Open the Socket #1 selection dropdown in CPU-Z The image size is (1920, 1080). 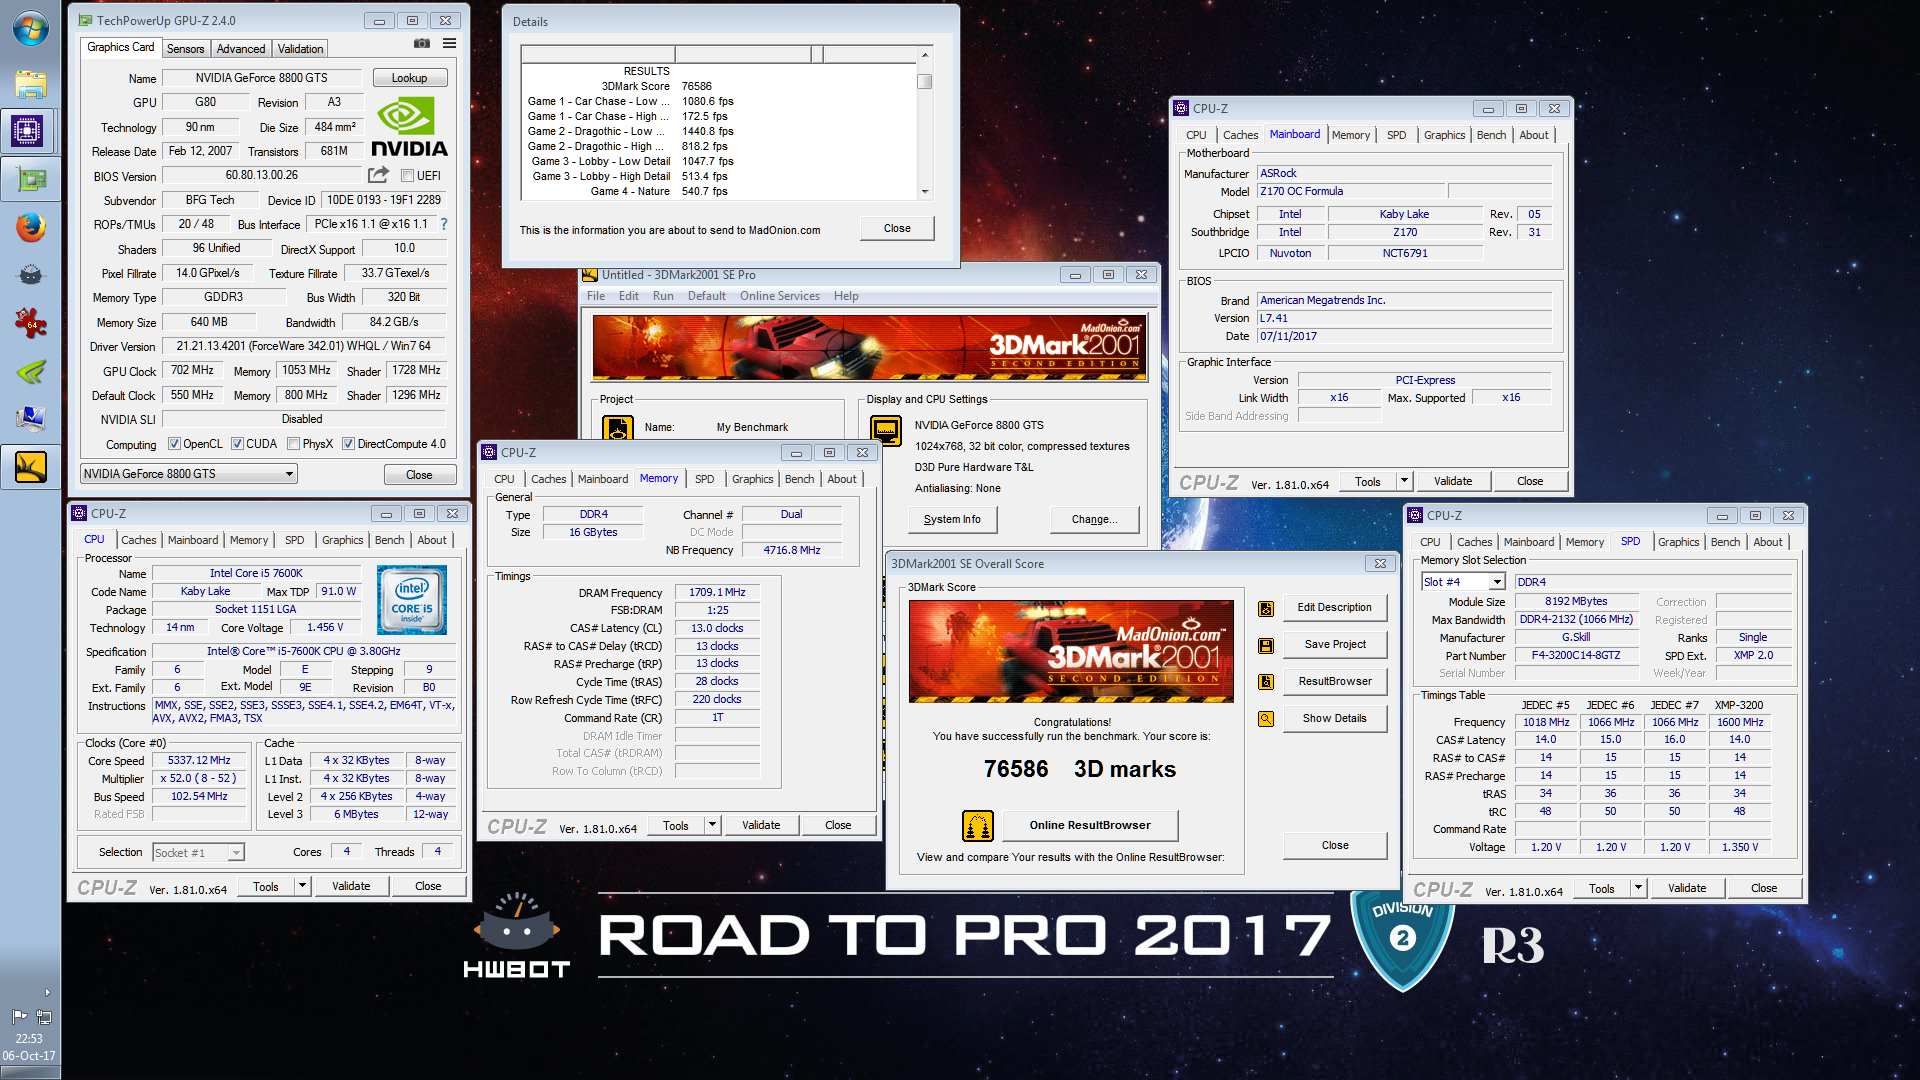pos(198,852)
